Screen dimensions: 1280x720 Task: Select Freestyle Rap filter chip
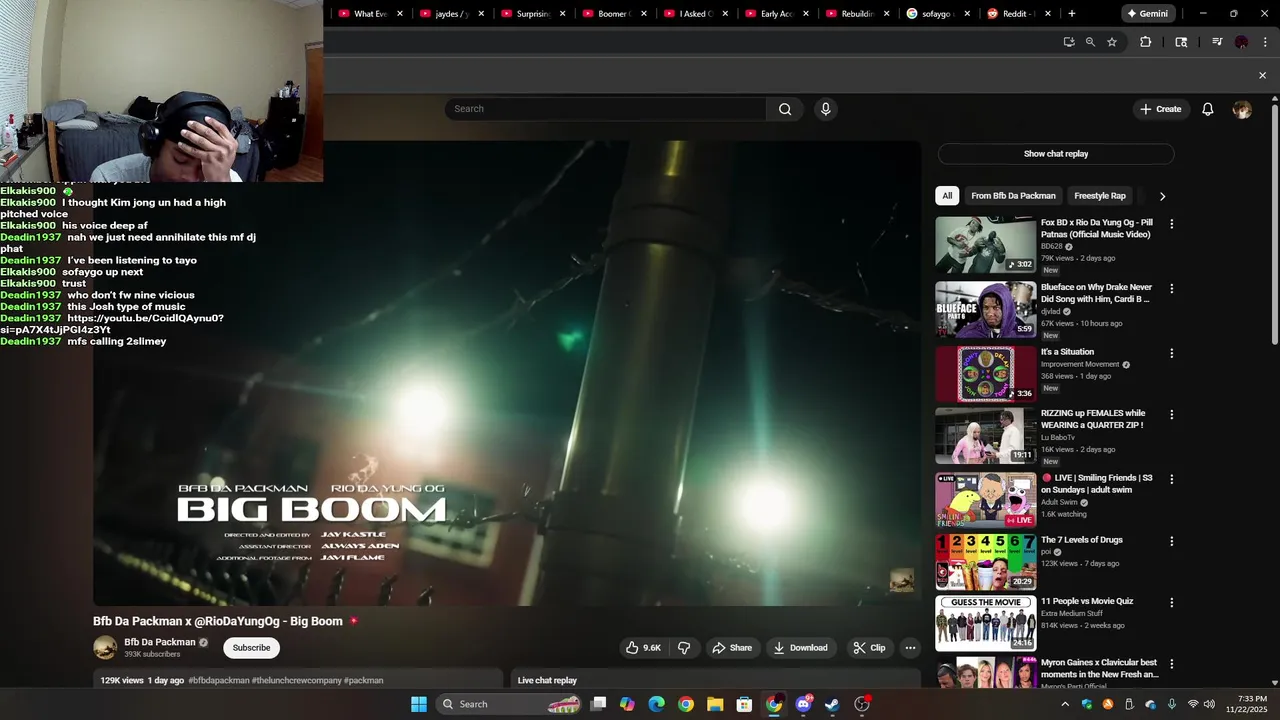click(1100, 196)
